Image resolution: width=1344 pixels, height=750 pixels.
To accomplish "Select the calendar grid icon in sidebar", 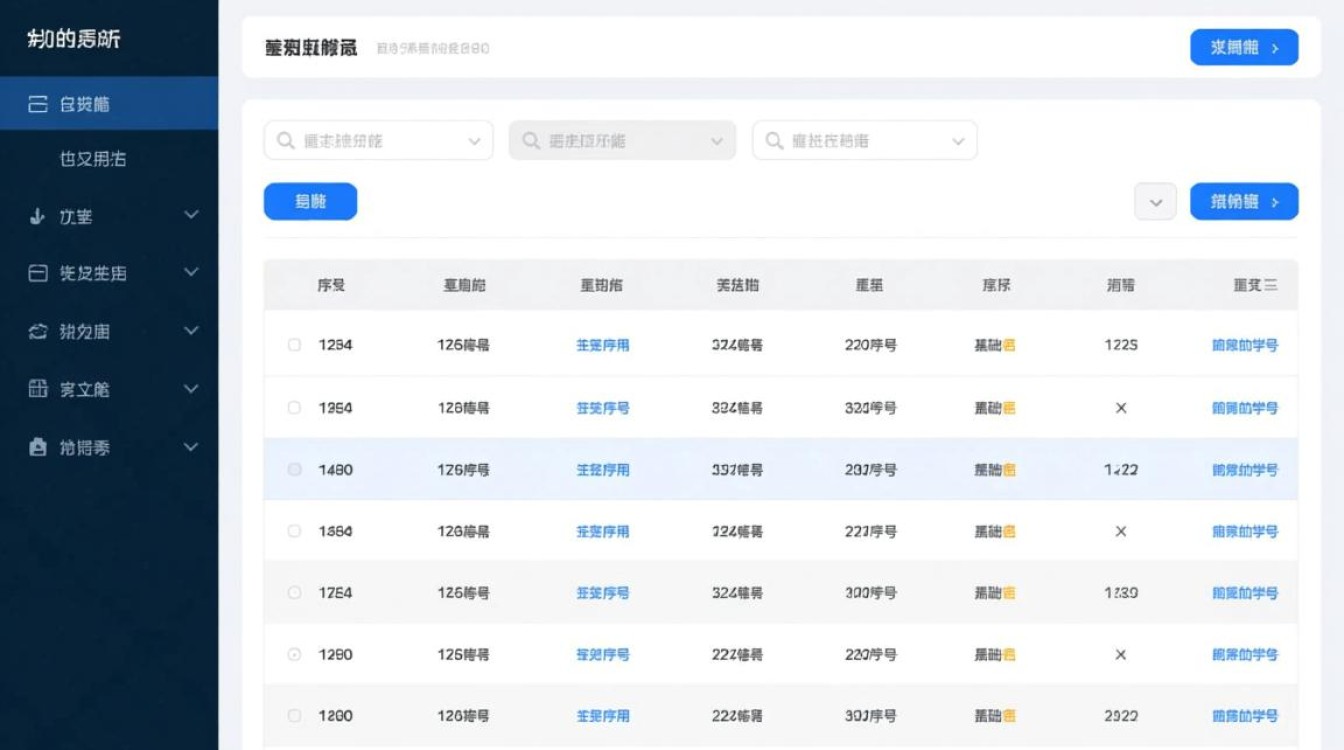I will pos(36,389).
